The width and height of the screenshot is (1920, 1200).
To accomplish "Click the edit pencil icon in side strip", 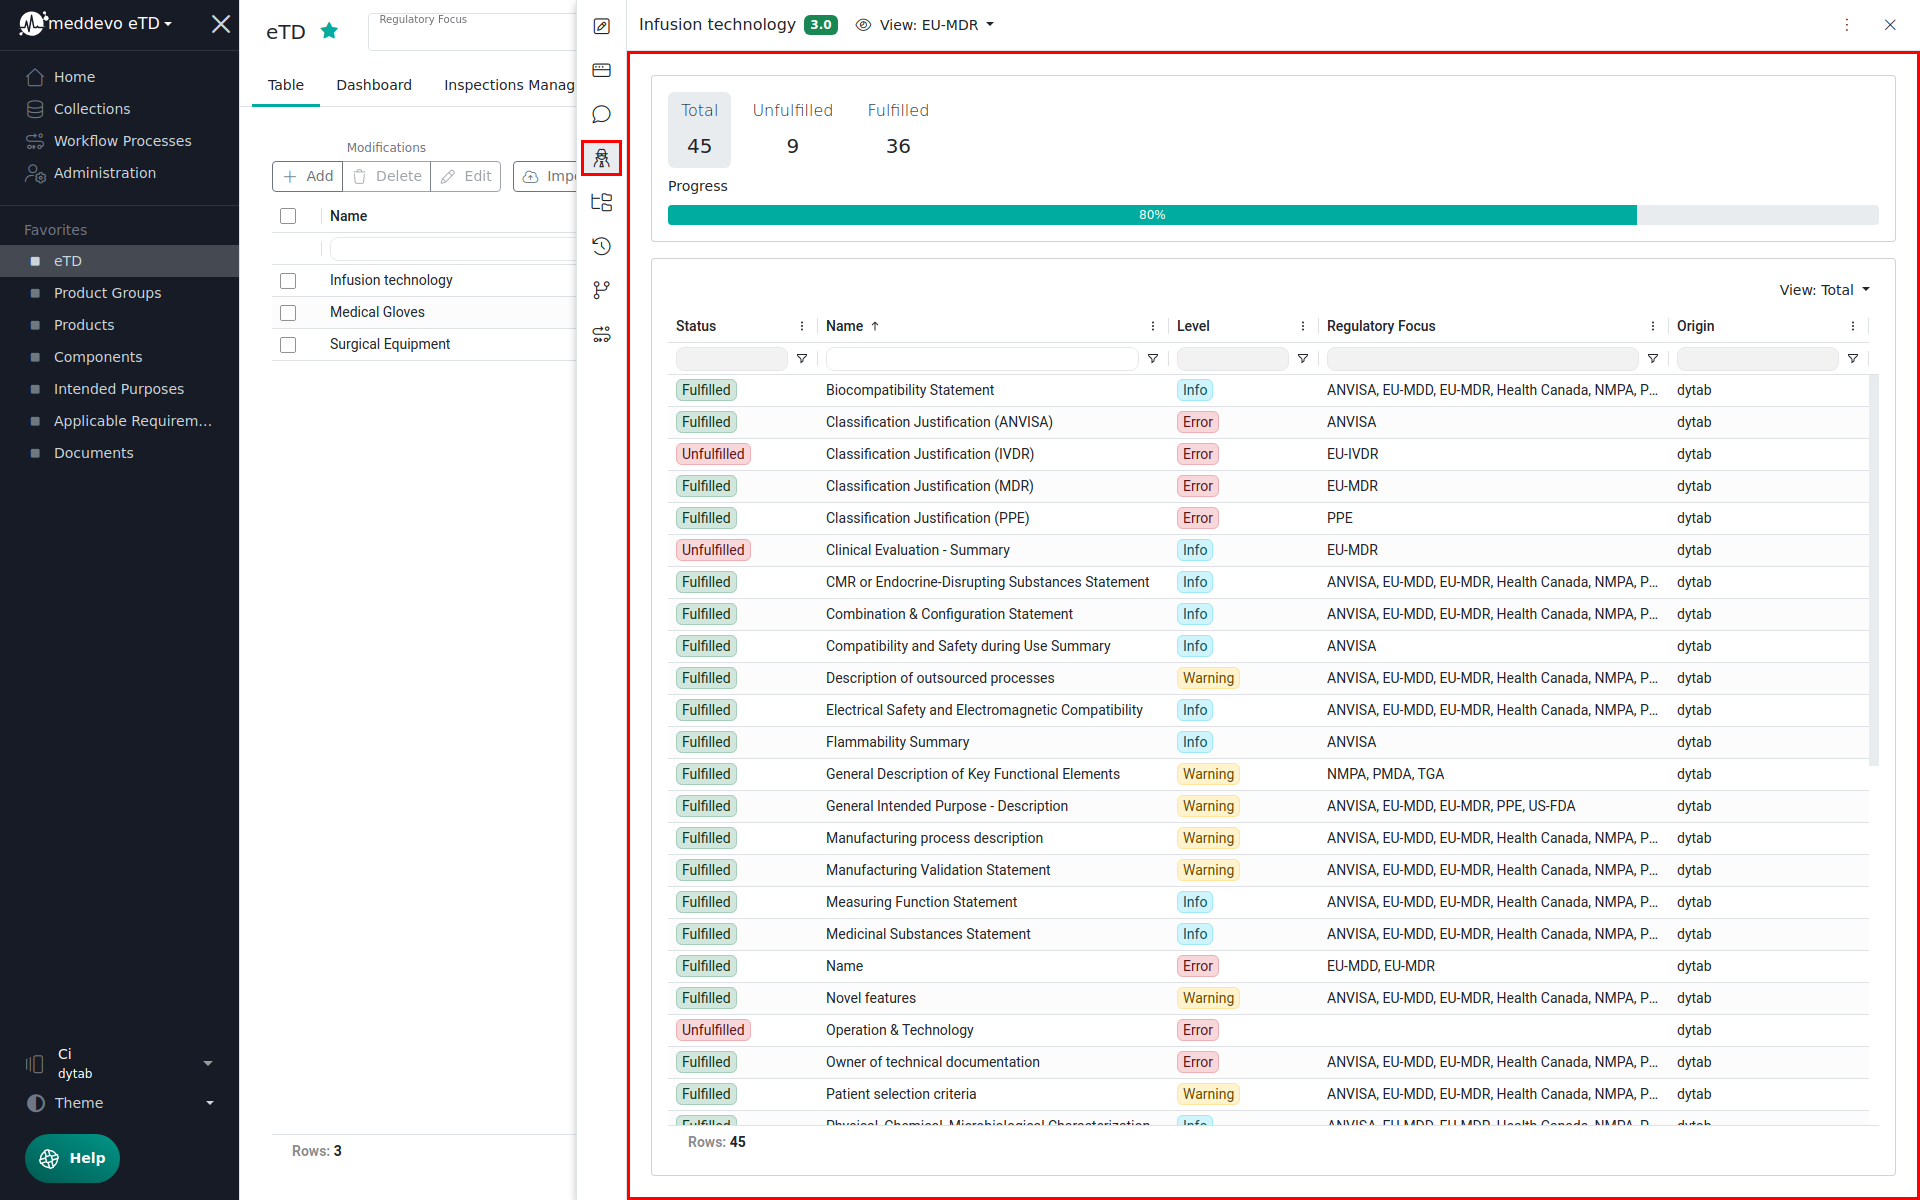I will tap(601, 26).
